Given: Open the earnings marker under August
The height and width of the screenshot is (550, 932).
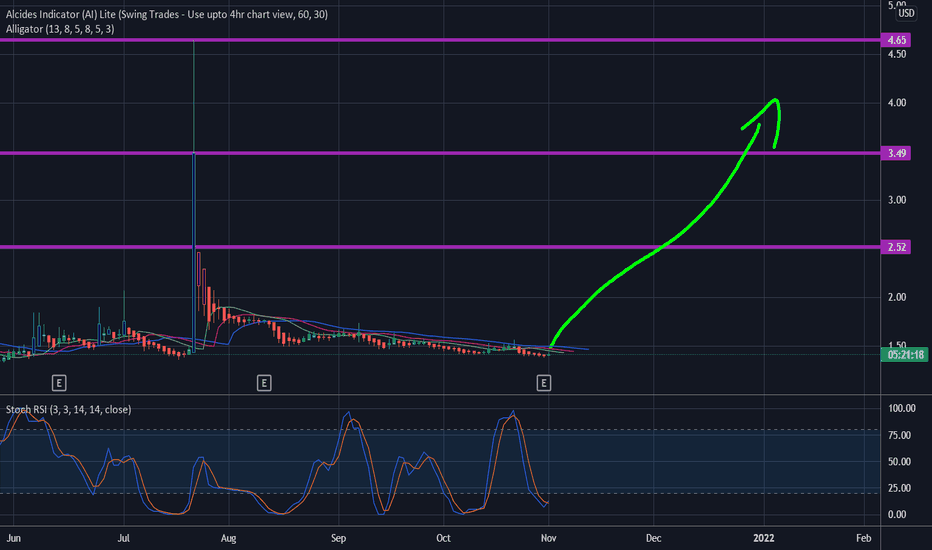Looking at the screenshot, I should pyautogui.click(x=264, y=383).
